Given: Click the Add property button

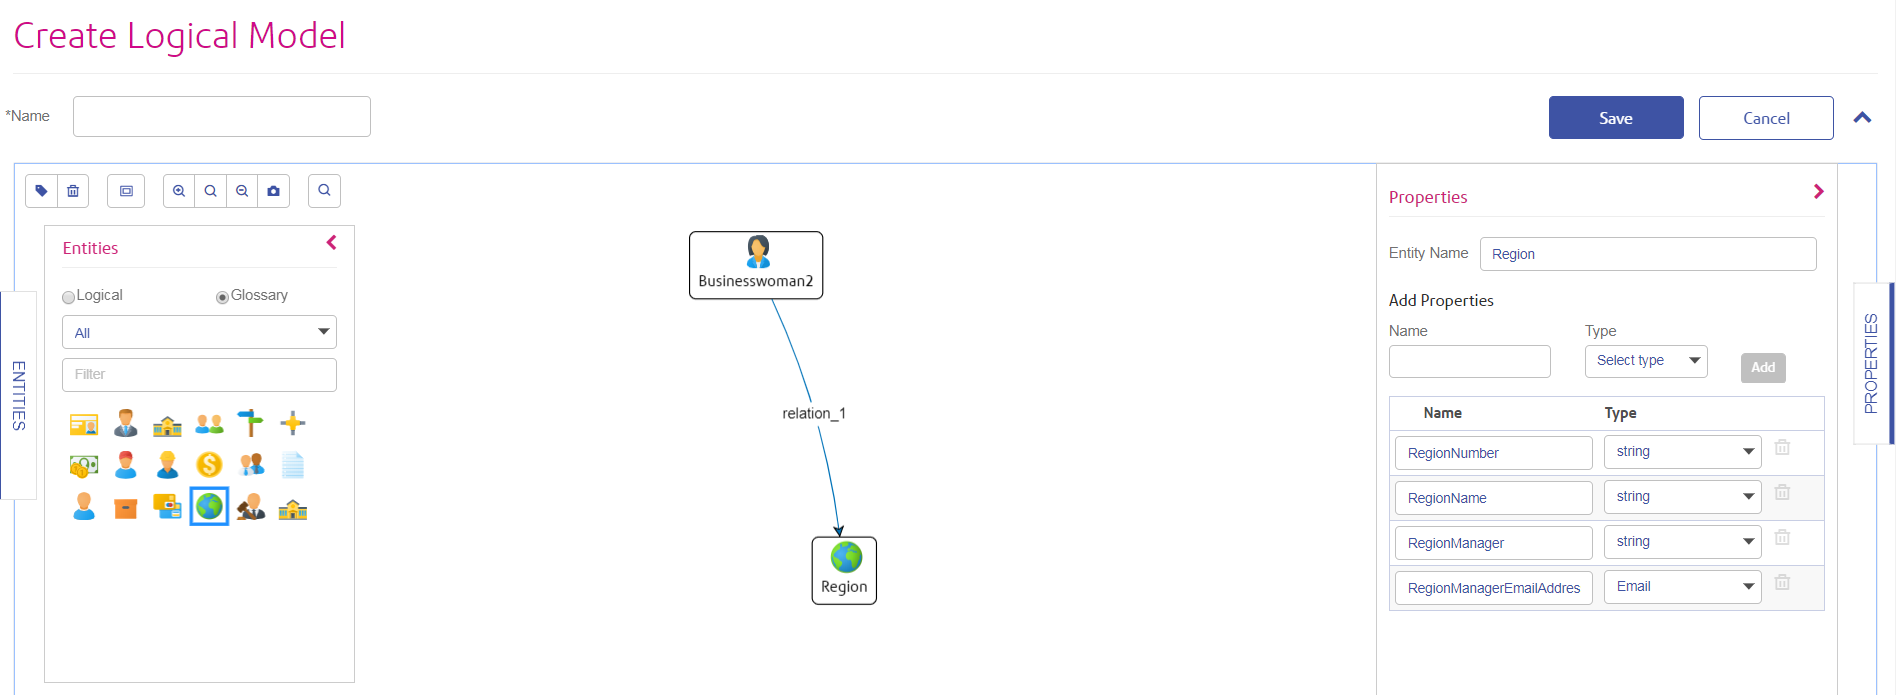Looking at the screenshot, I should click(x=1763, y=368).
